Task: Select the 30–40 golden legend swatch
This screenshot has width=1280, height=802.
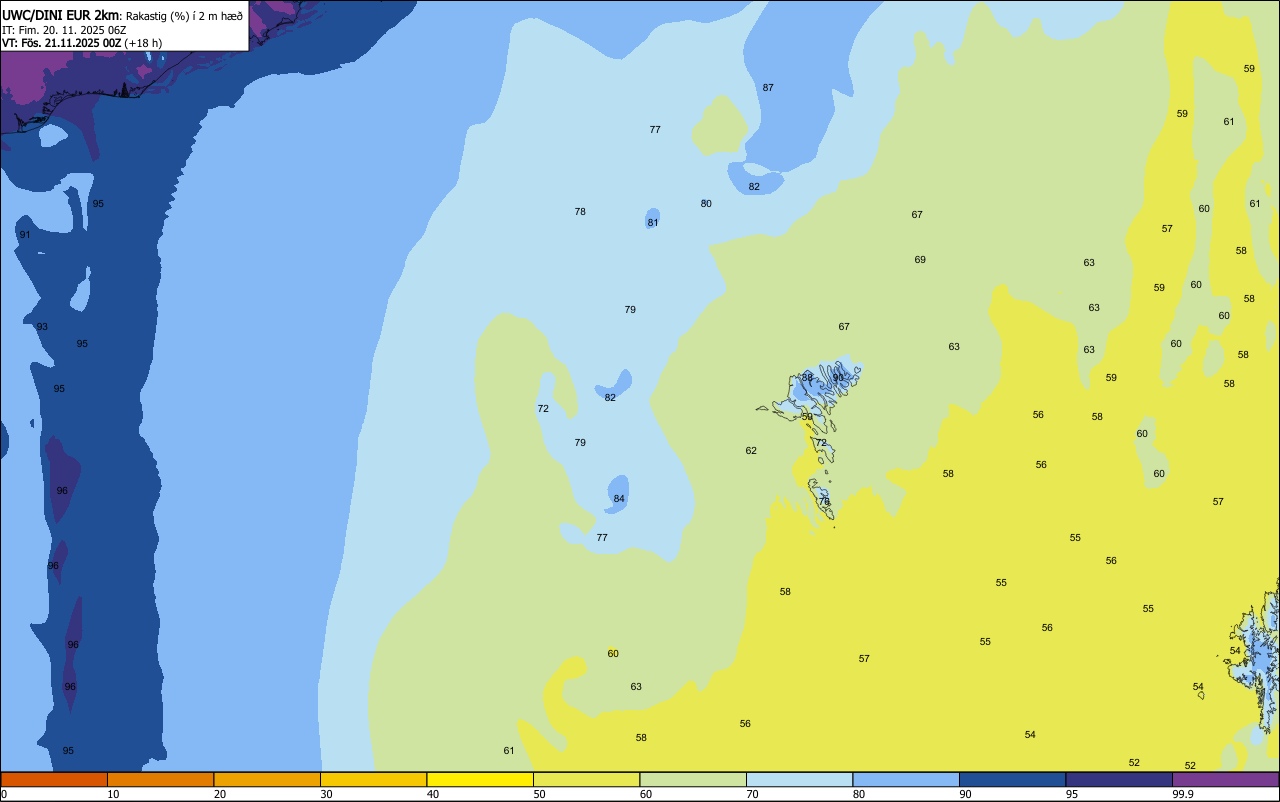Action: [x=373, y=779]
